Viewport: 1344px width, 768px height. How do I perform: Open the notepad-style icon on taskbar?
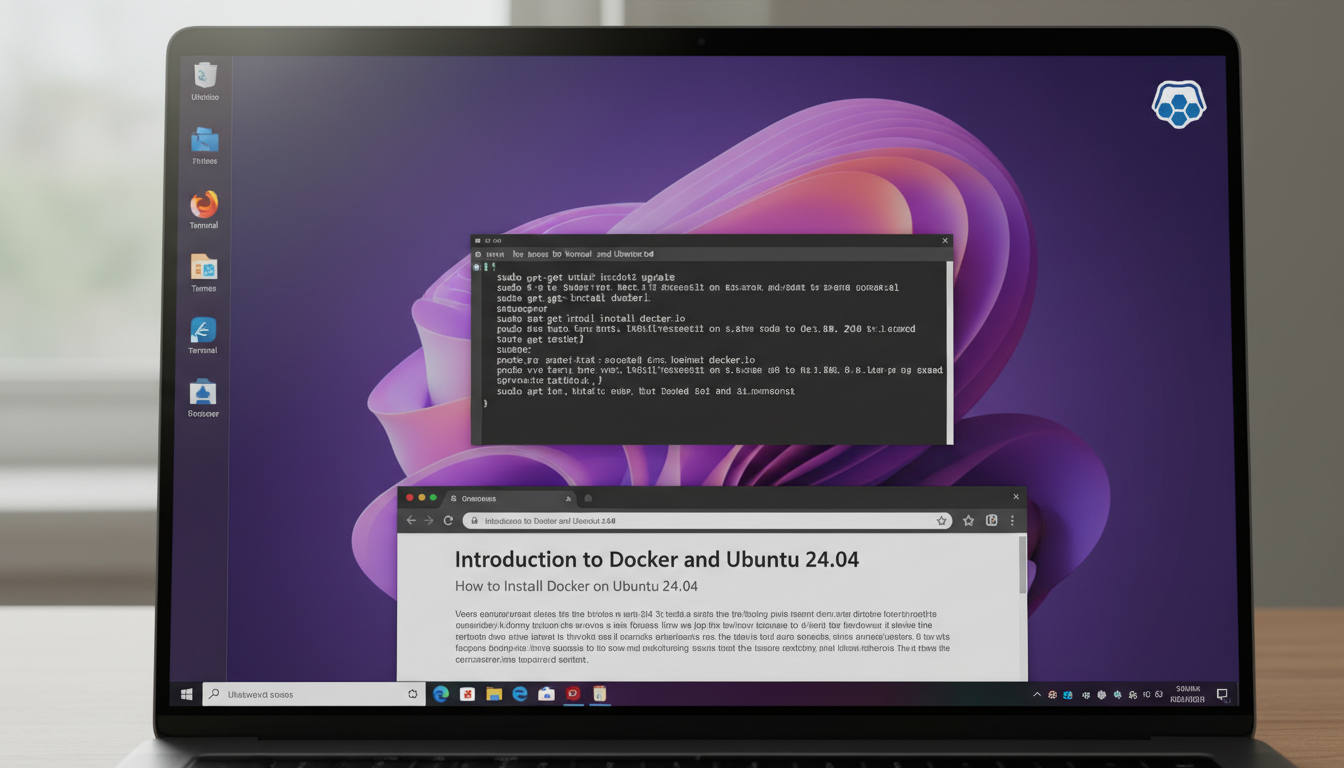pyautogui.click(x=599, y=693)
